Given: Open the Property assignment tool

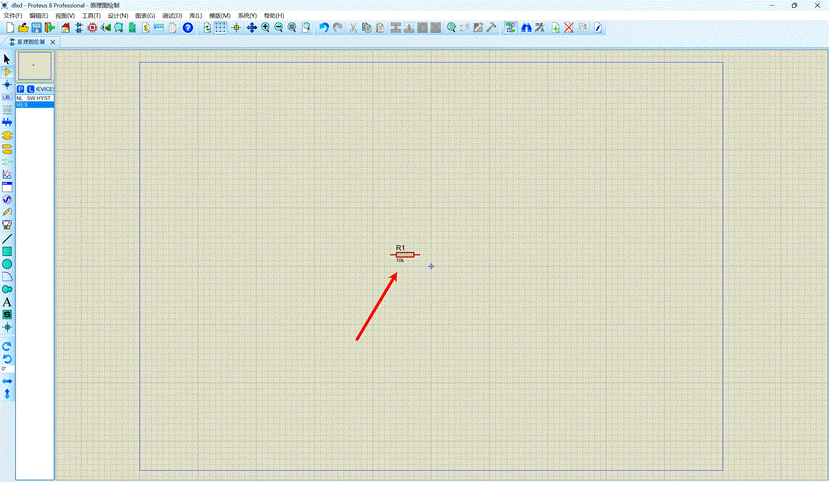Looking at the screenshot, I should pos(540,27).
